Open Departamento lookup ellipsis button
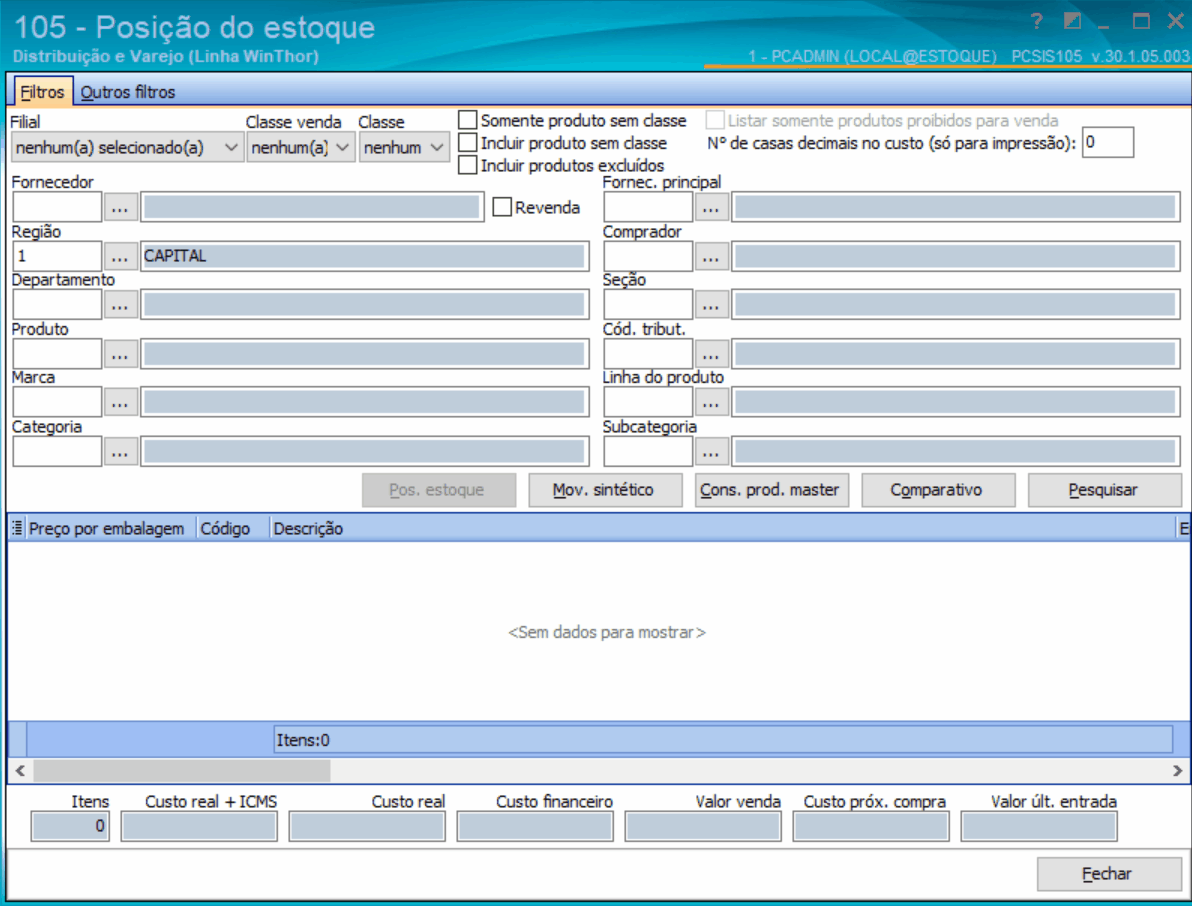 click(120, 305)
